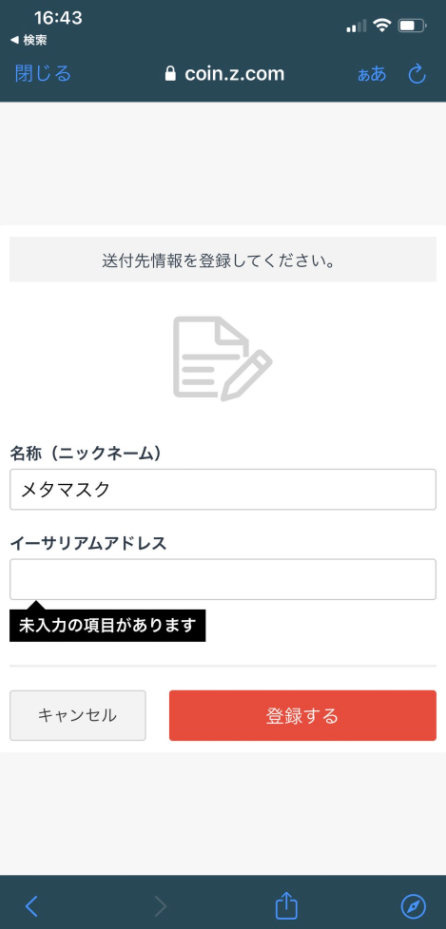
Task: Tap the coin.z.com address text
Action: (235, 74)
